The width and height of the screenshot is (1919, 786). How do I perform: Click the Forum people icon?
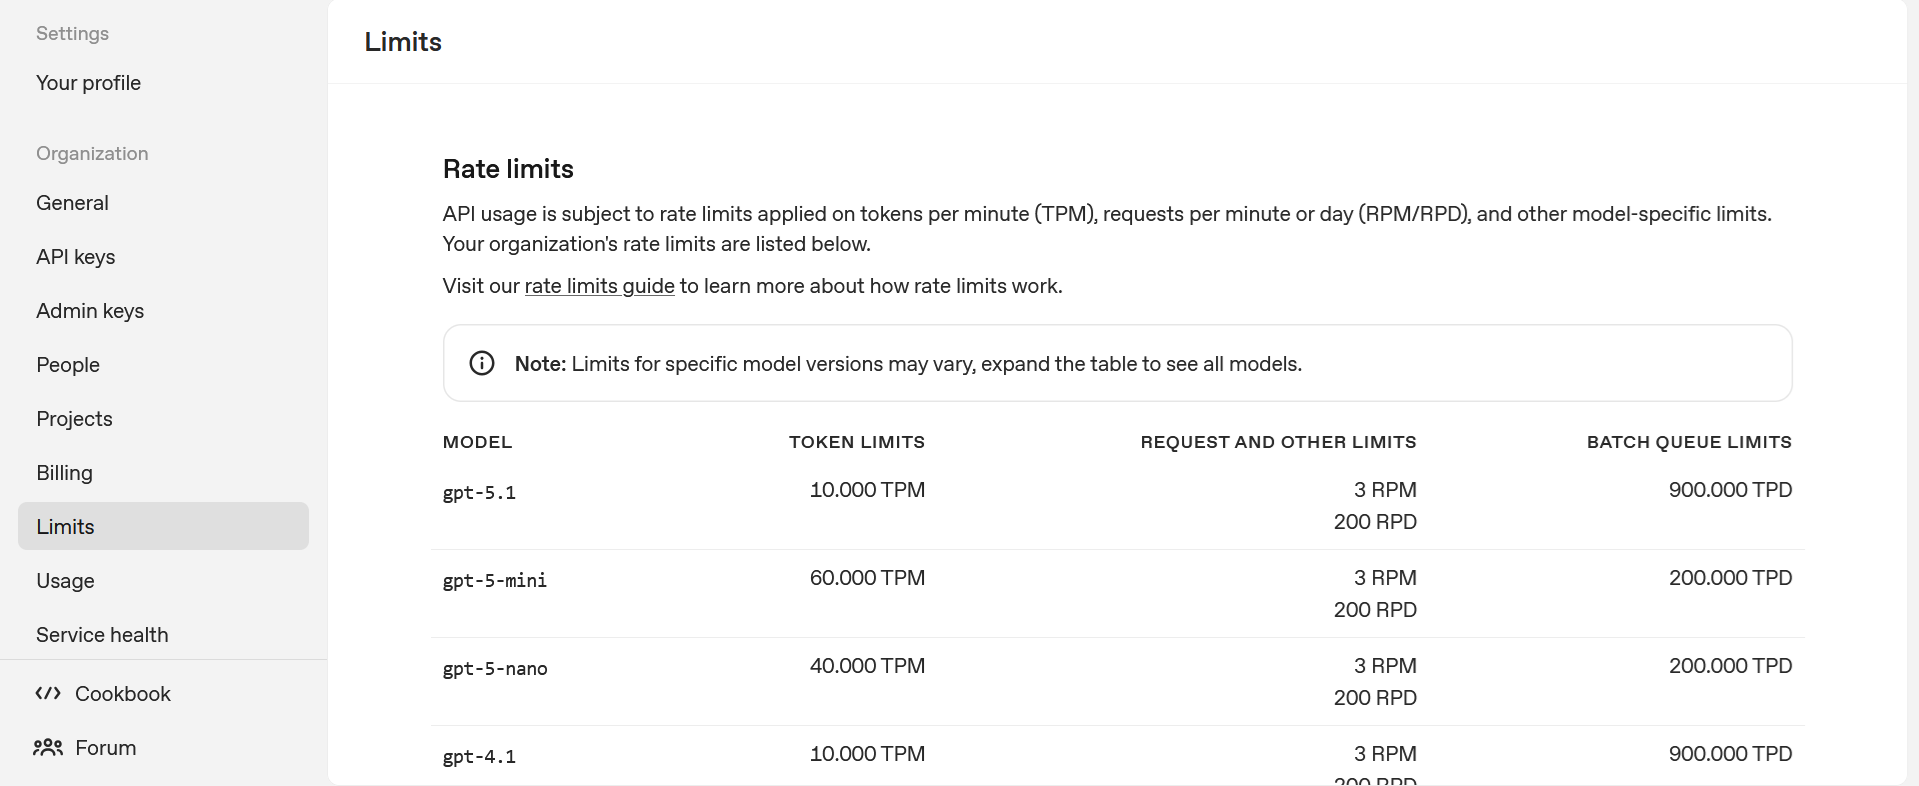pyautogui.click(x=48, y=747)
